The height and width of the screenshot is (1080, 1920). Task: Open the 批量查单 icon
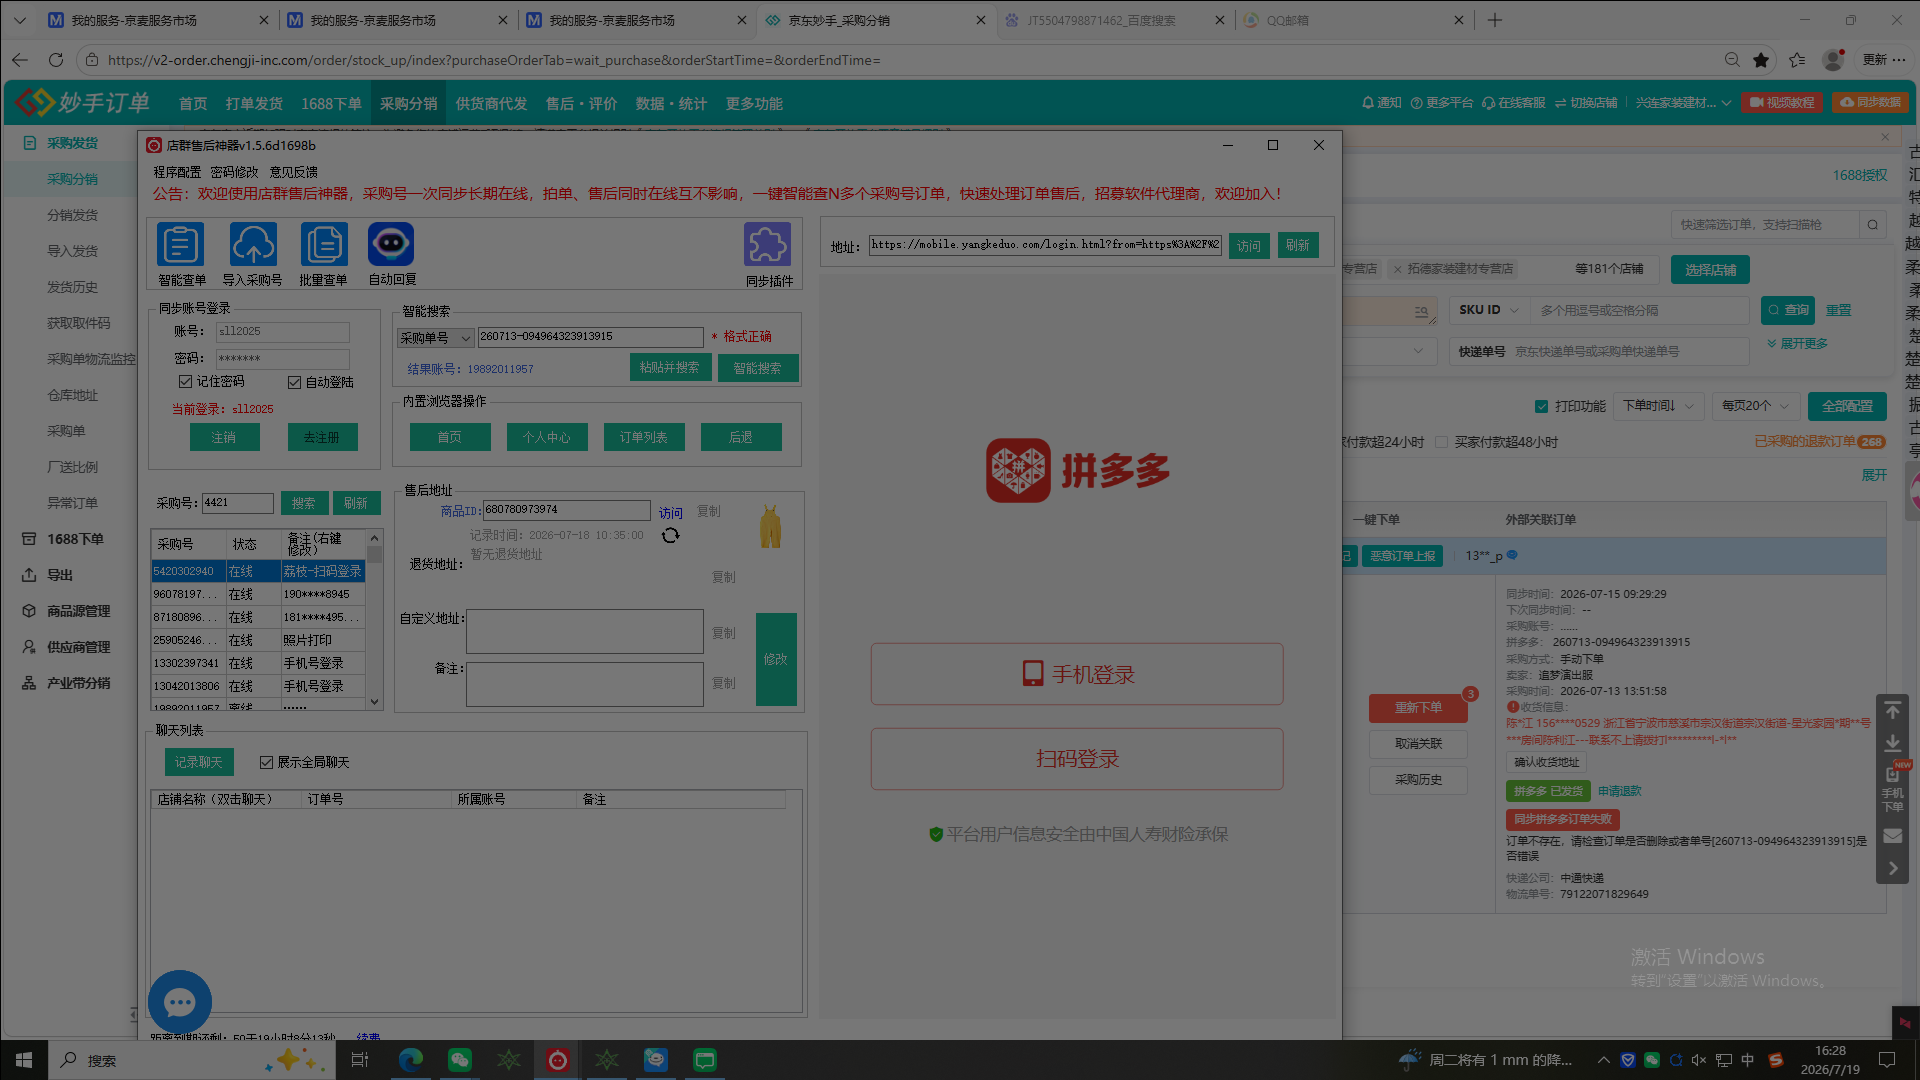tap(324, 245)
